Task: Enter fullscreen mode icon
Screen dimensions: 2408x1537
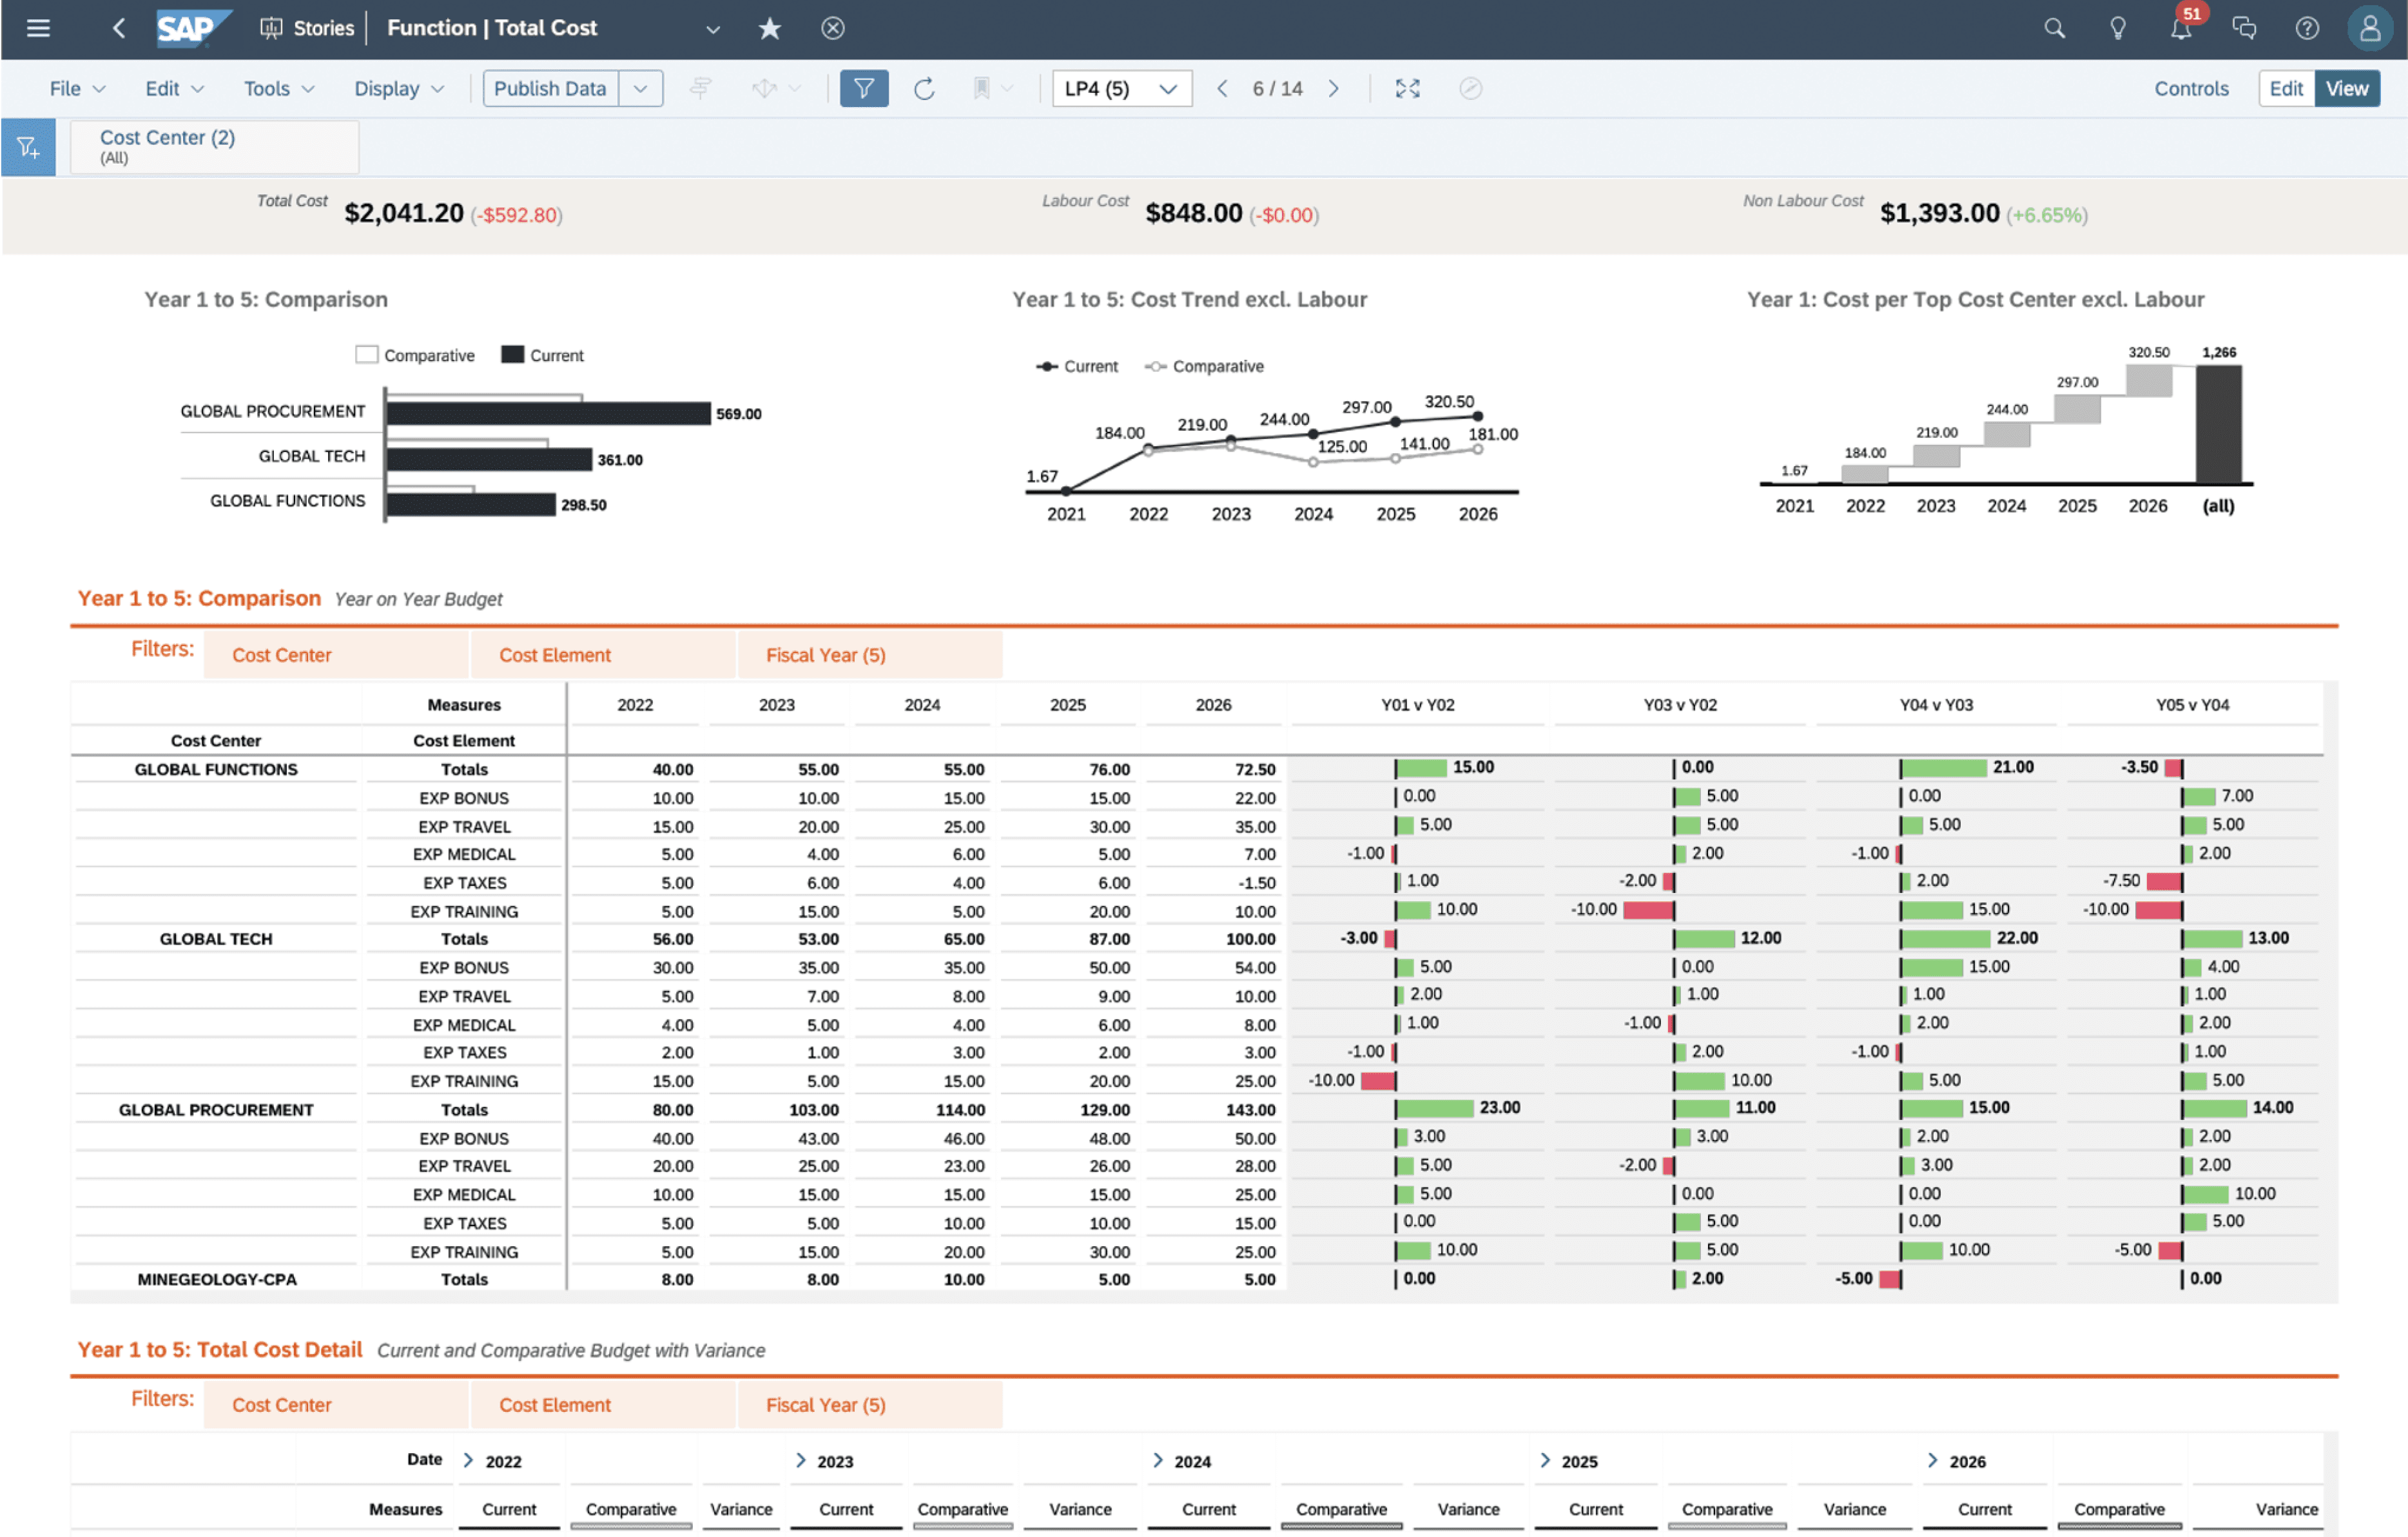Action: [1407, 89]
